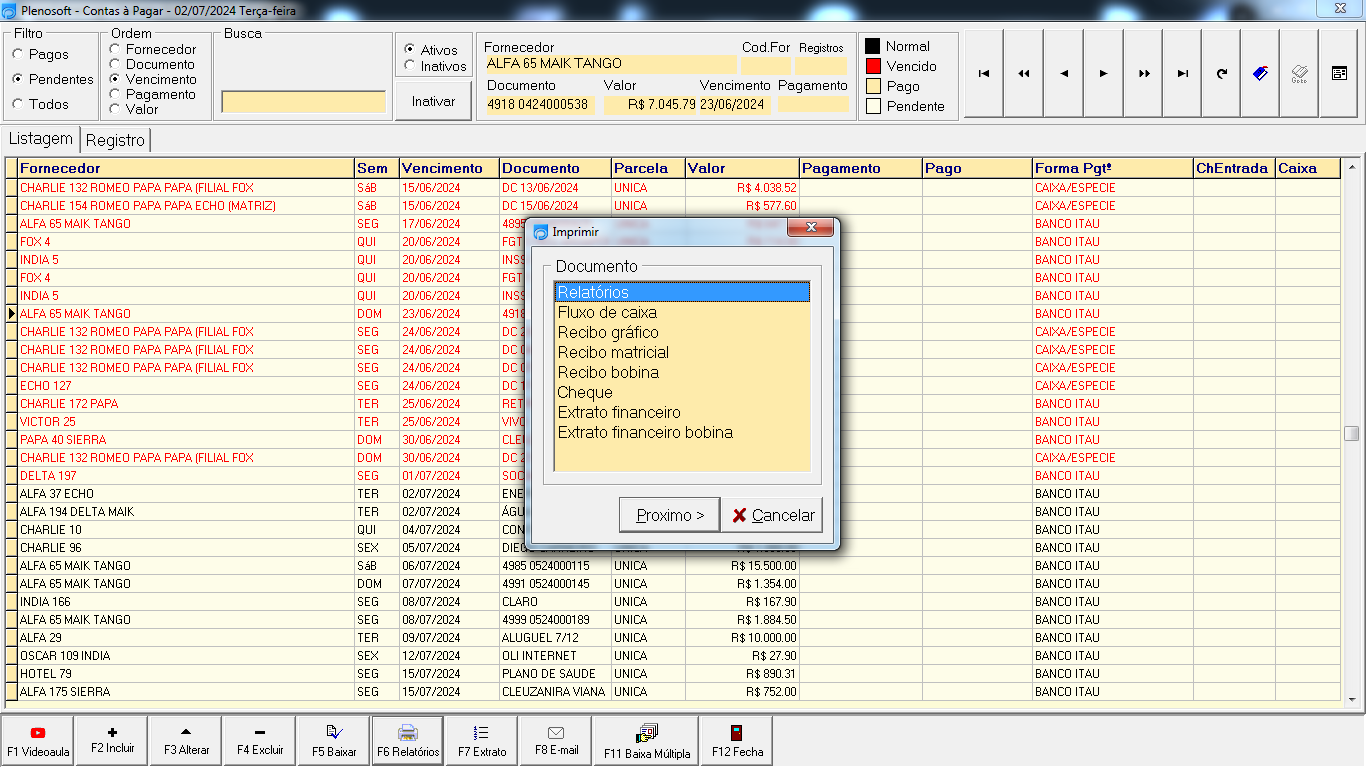Open the F1 Videoaula tutorial

point(38,741)
